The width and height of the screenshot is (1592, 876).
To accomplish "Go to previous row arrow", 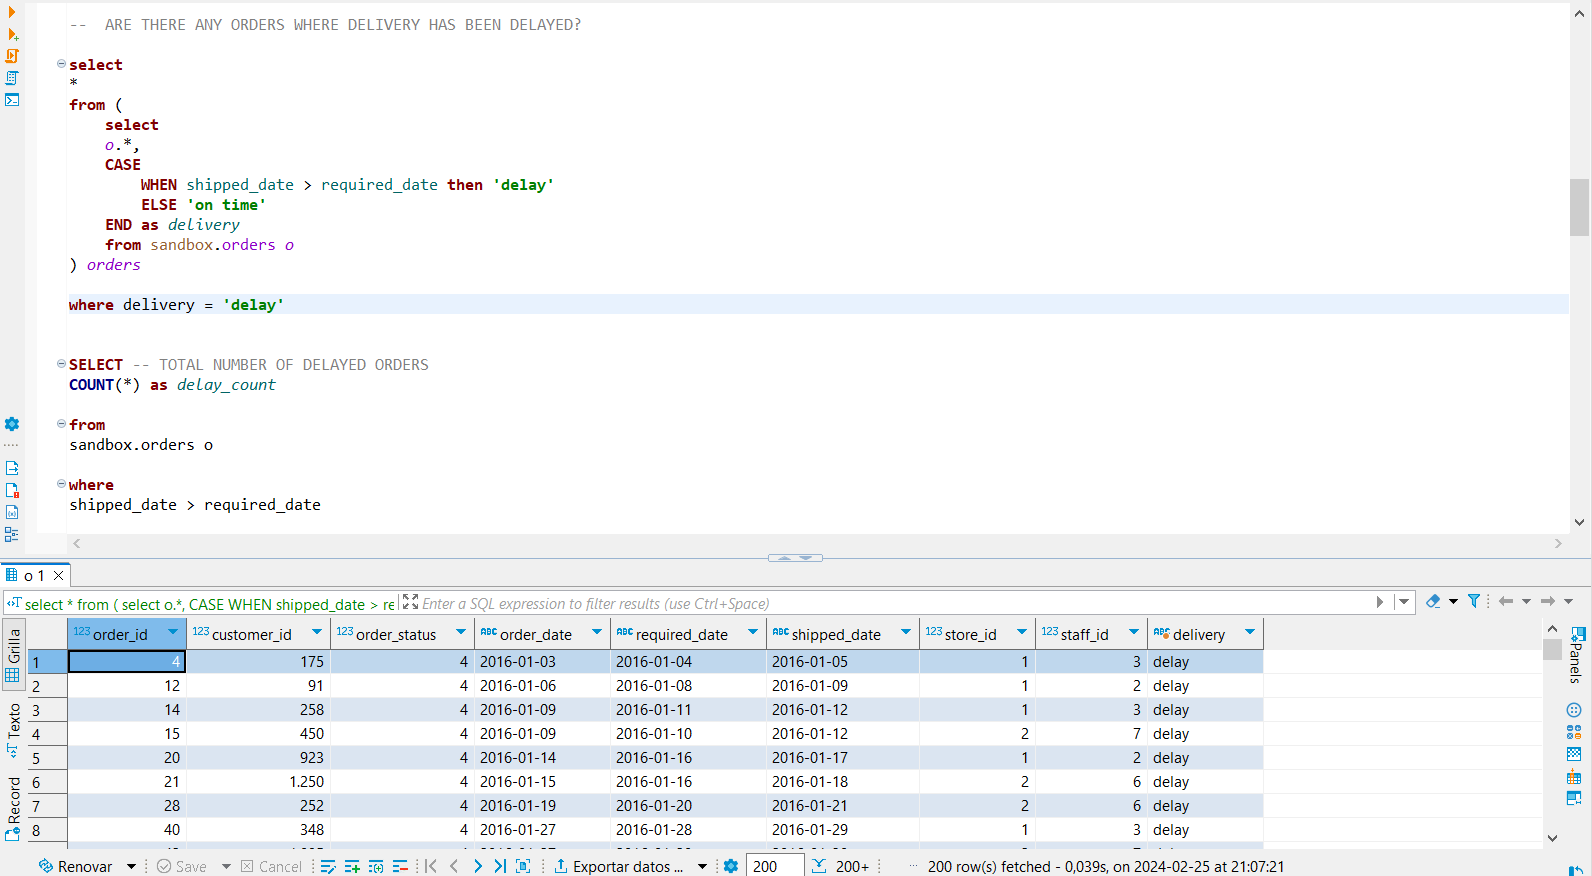I will pos(454,866).
